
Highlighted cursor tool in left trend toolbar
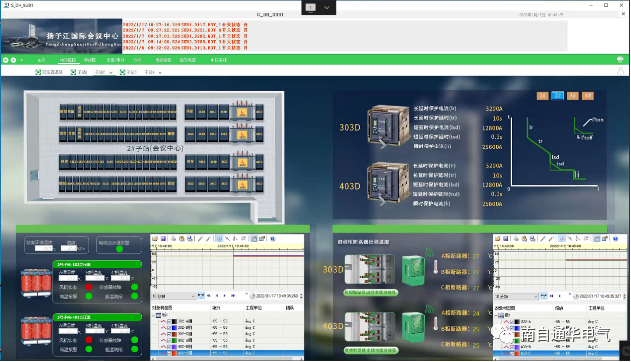point(219,239)
